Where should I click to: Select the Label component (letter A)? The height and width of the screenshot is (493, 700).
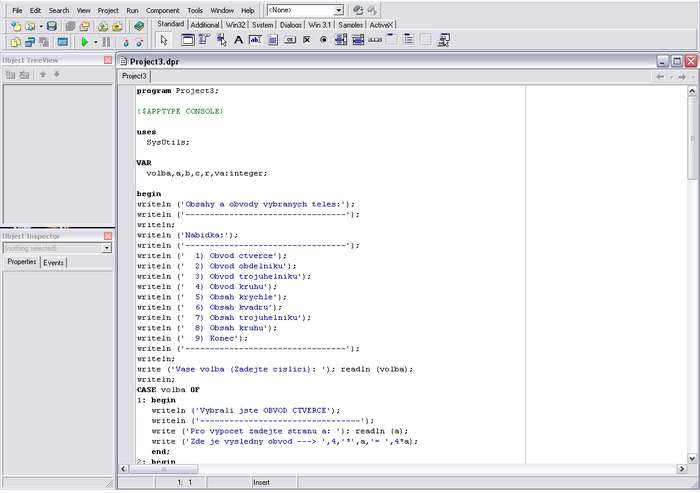pyautogui.click(x=238, y=40)
